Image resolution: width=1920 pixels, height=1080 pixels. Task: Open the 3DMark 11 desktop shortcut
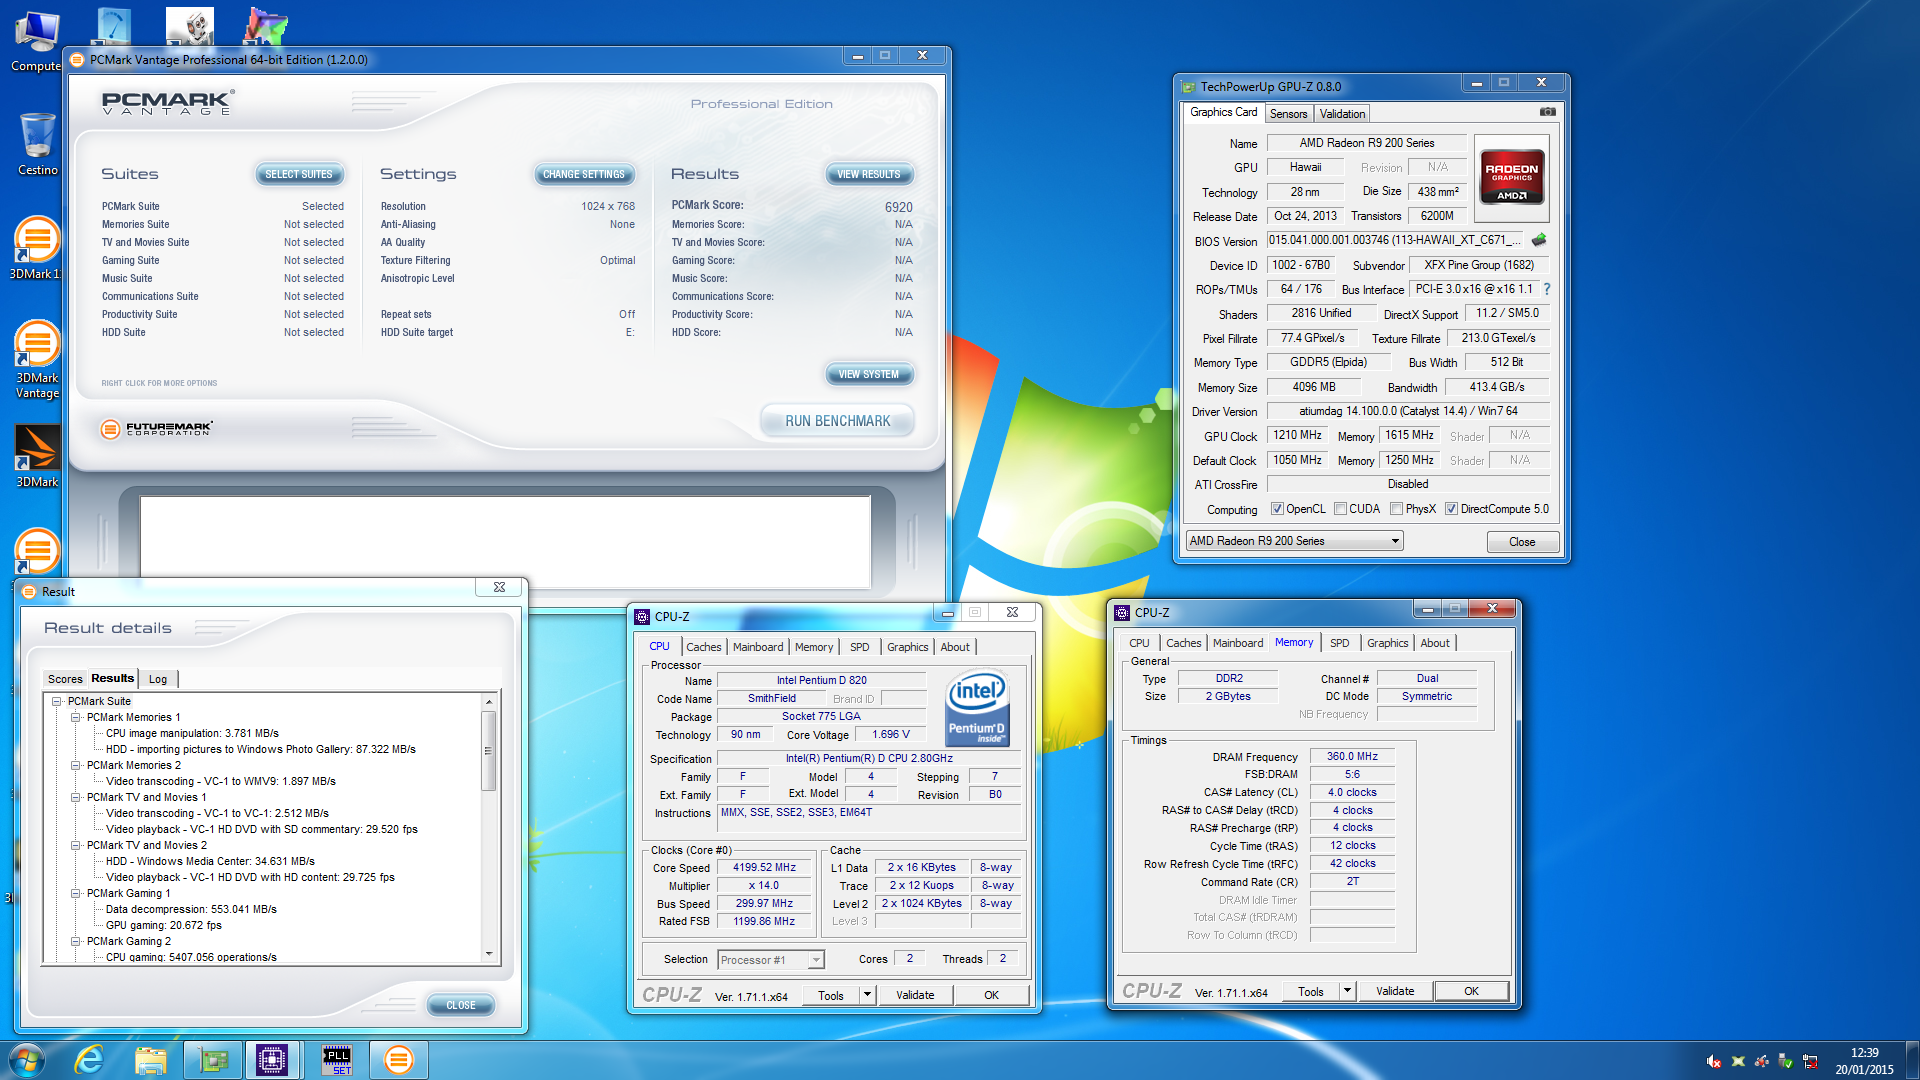(x=36, y=248)
